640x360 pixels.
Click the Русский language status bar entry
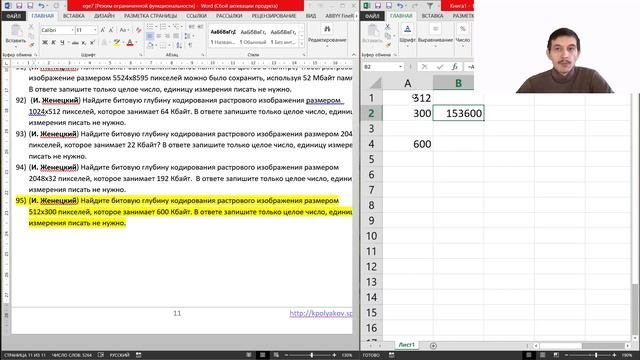coord(119,355)
